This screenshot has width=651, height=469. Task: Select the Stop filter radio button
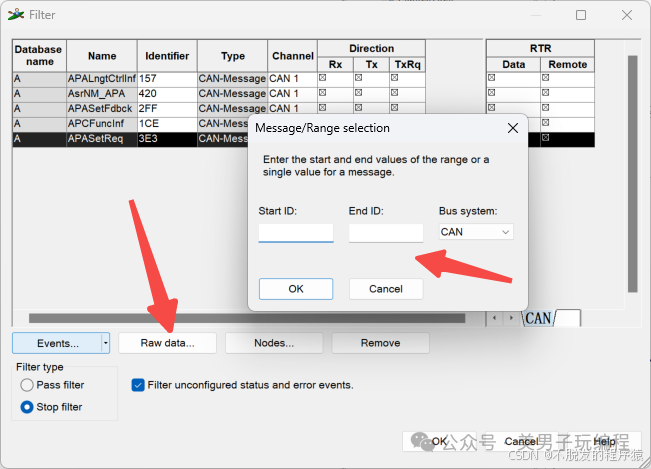pos(27,407)
